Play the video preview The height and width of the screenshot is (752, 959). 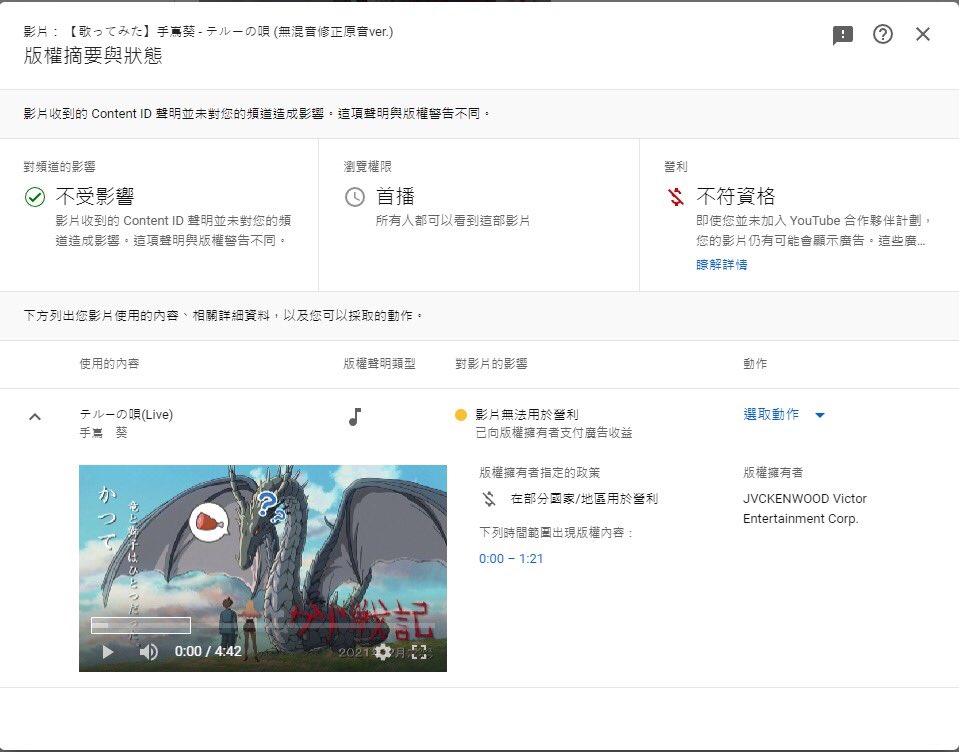click(x=108, y=652)
